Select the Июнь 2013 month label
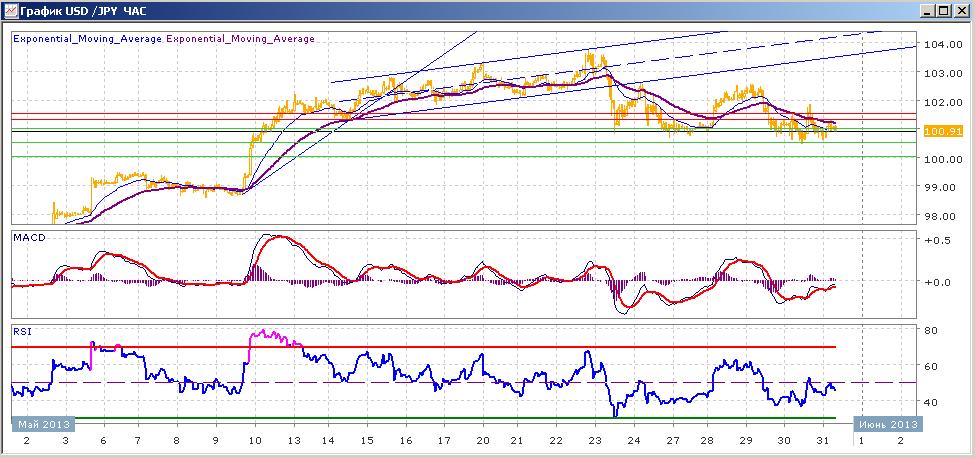Viewport: 975px width, 458px height. (x=889, y=424)
